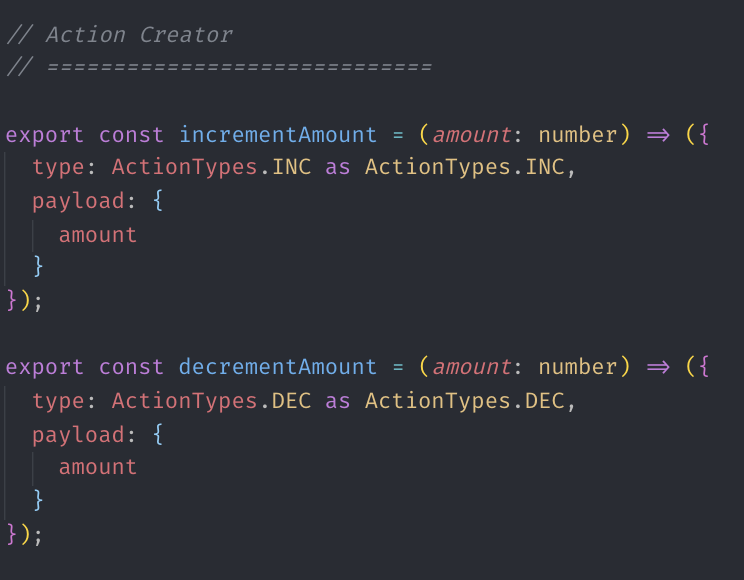Click red "ActionTypes" before ".INC as"
Screen dimensions: 744x580
click(x=185, y=168)
